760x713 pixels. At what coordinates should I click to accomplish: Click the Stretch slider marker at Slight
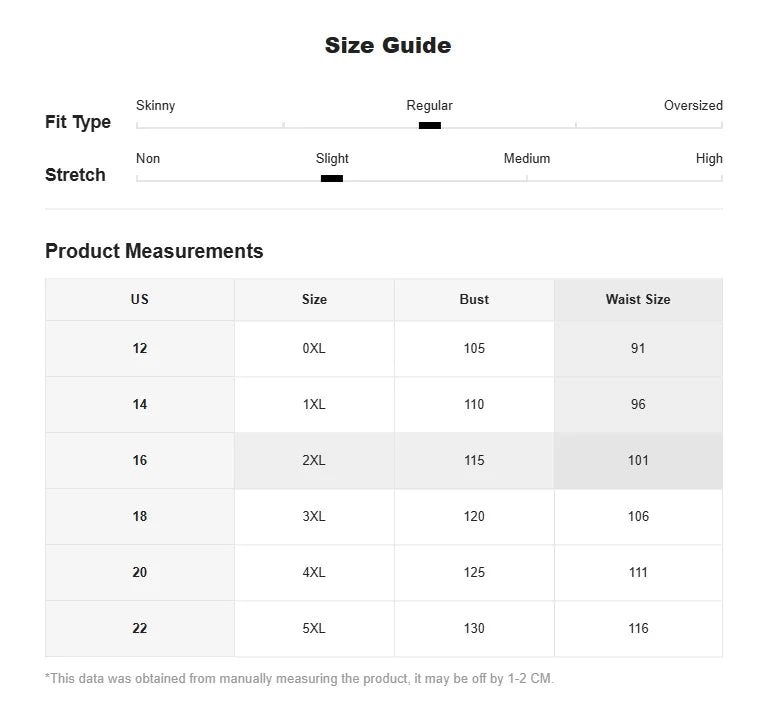(x=332, y=178)
